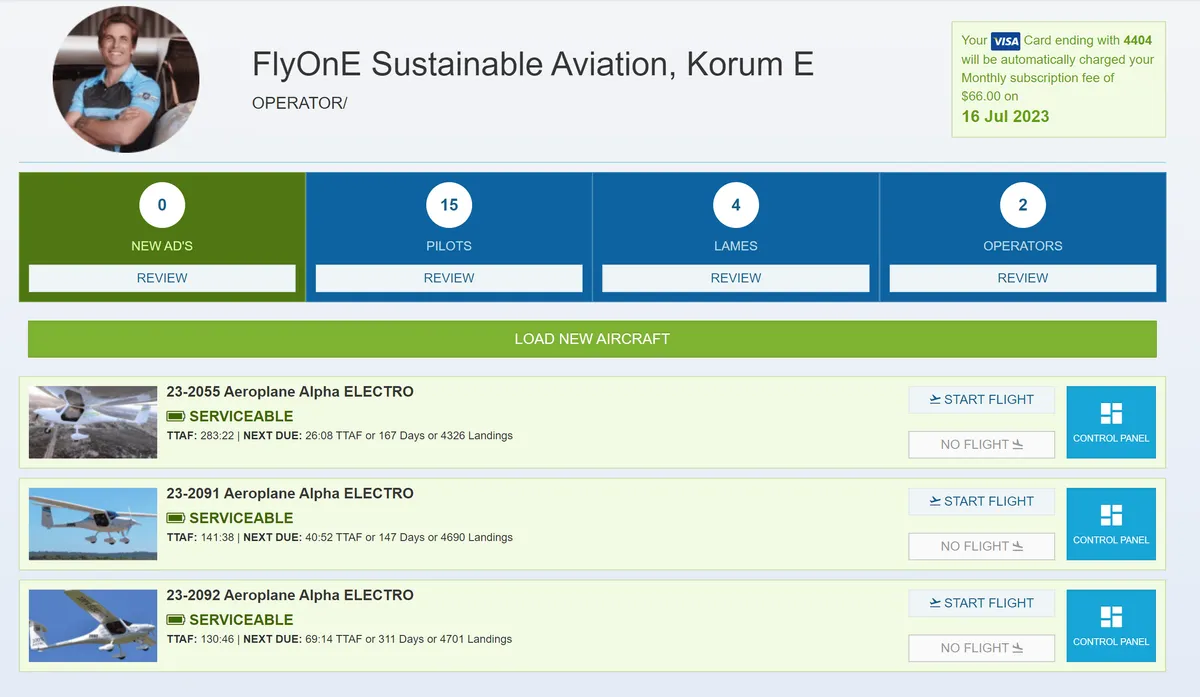The width and height of the screenshot is (1200, 697).
Task: Start flight for aircraft 23-2091
Action: coord(982,502)
